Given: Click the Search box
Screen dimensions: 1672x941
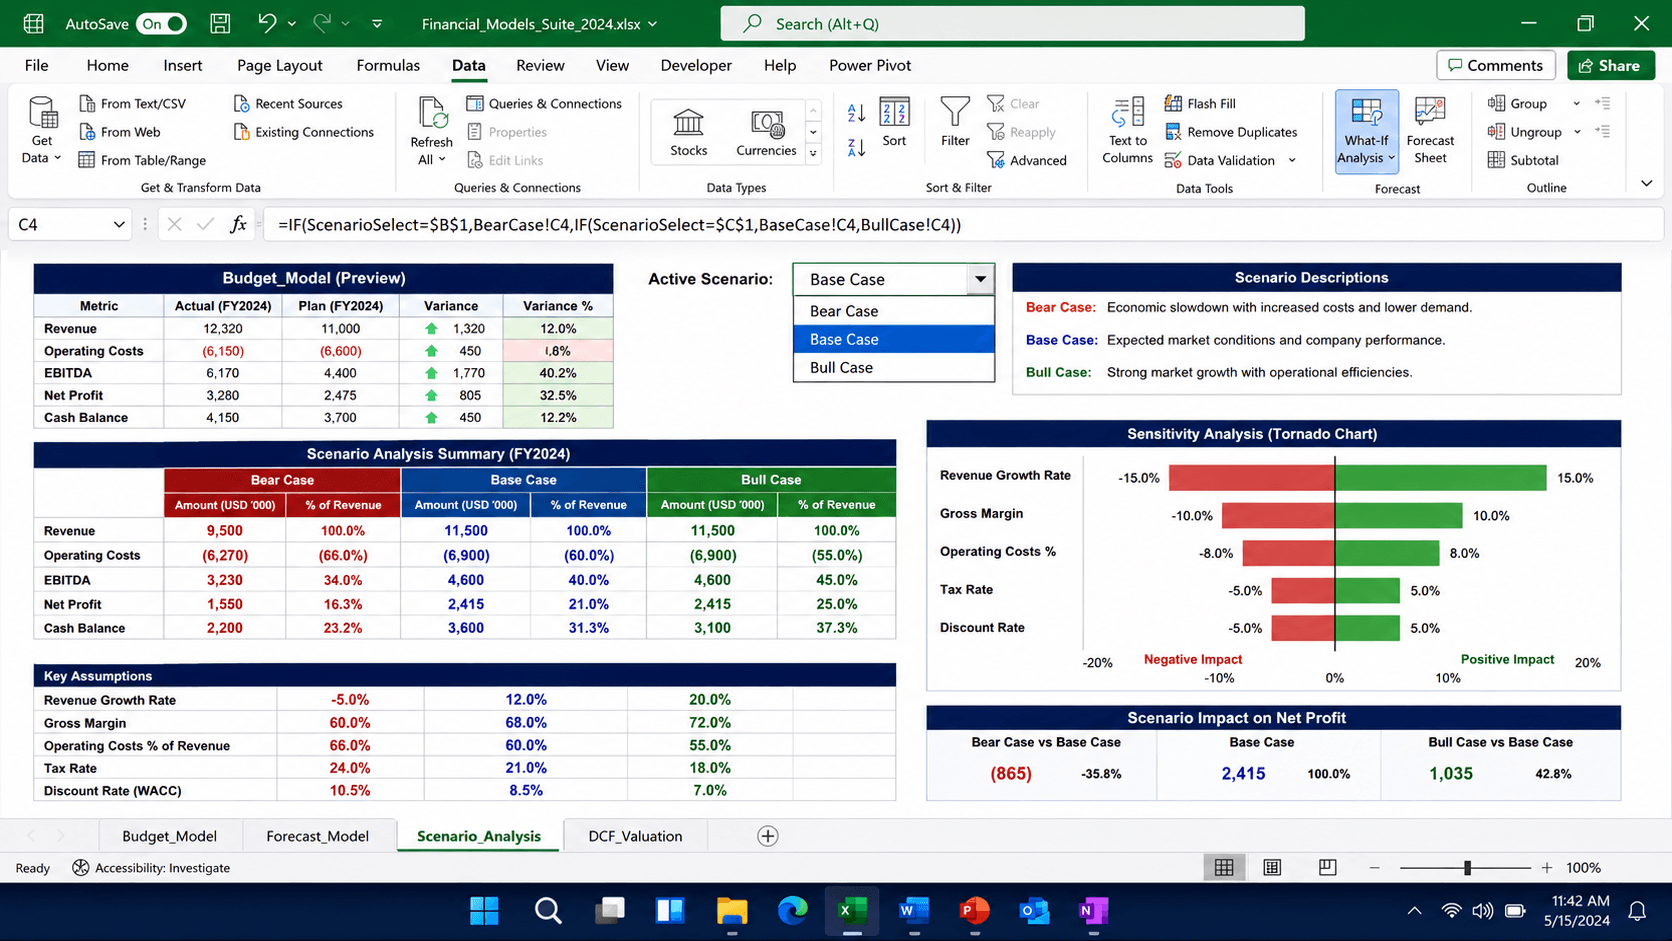Looking at the screenshot, I should 1012,23.
